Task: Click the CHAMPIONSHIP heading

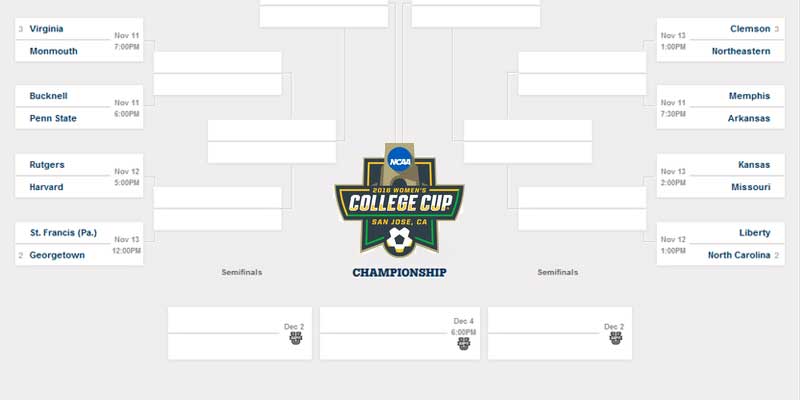Action: (x=399, y=272)
